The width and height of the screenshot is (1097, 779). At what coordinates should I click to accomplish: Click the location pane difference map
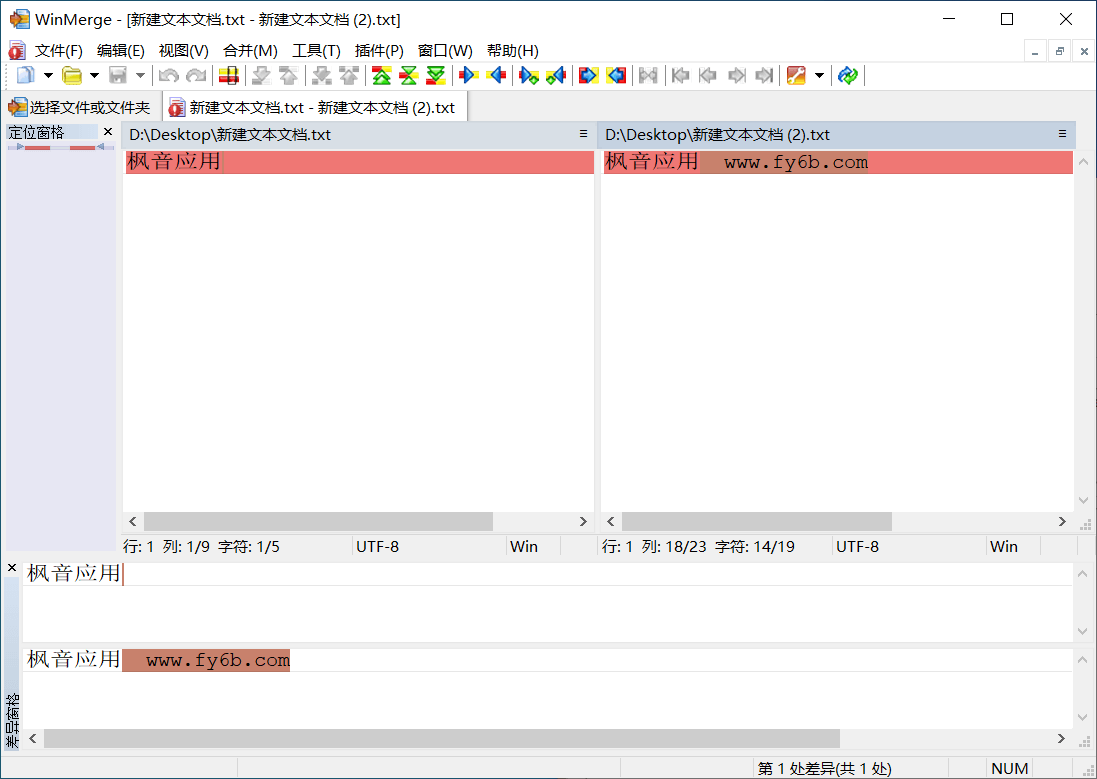[x=61, y=147]
